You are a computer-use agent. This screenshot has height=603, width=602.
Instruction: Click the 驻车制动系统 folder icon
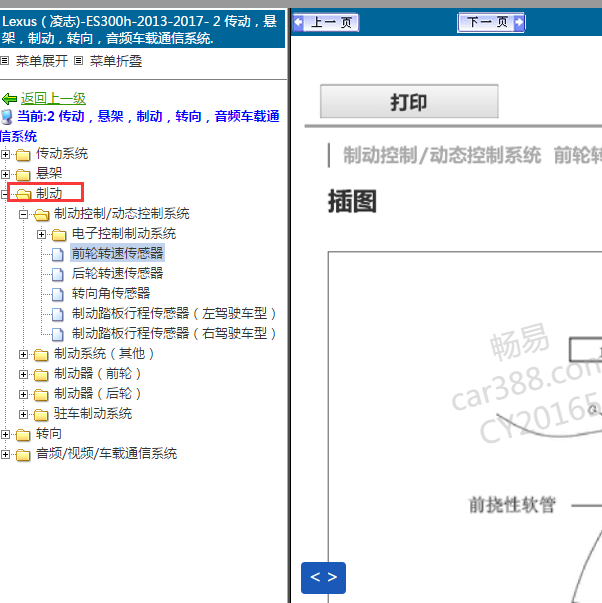41,415
